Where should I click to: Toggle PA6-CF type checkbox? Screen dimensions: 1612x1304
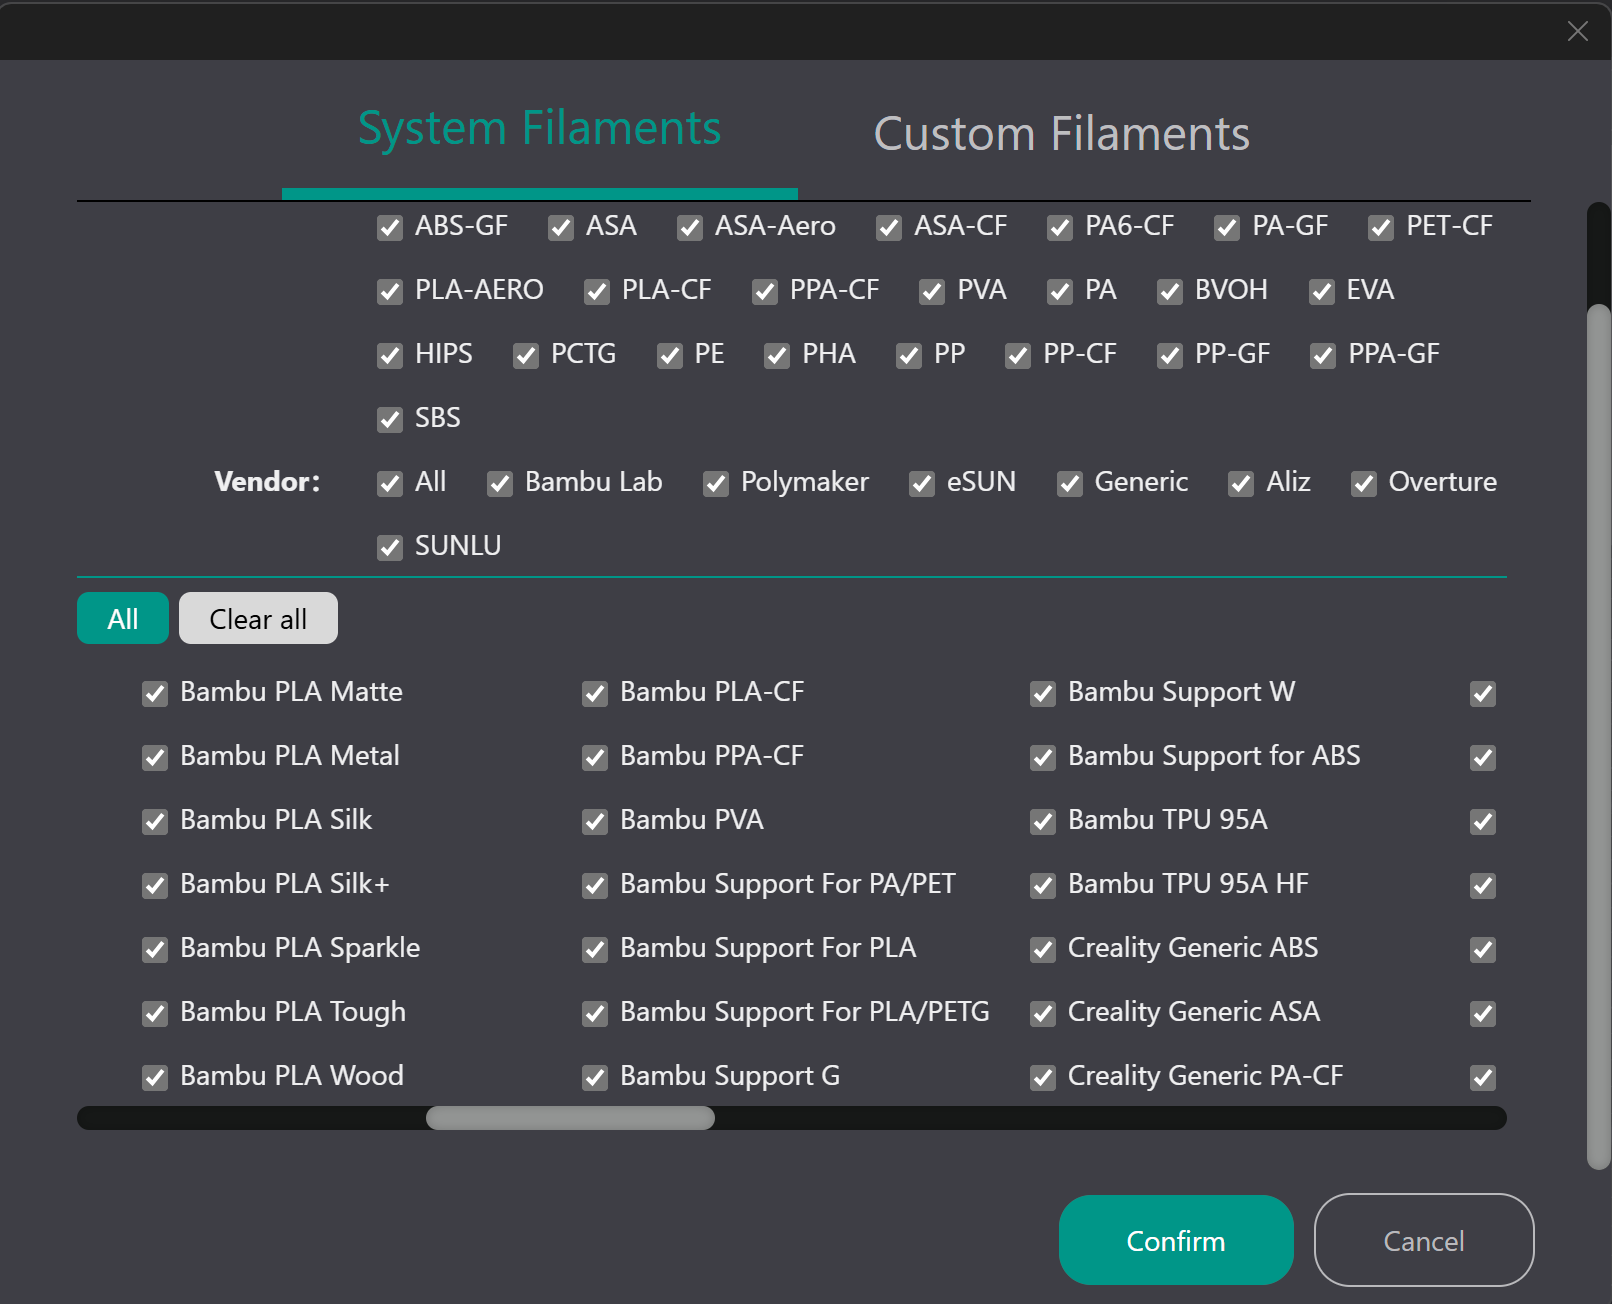click(x=1060, y=228)
